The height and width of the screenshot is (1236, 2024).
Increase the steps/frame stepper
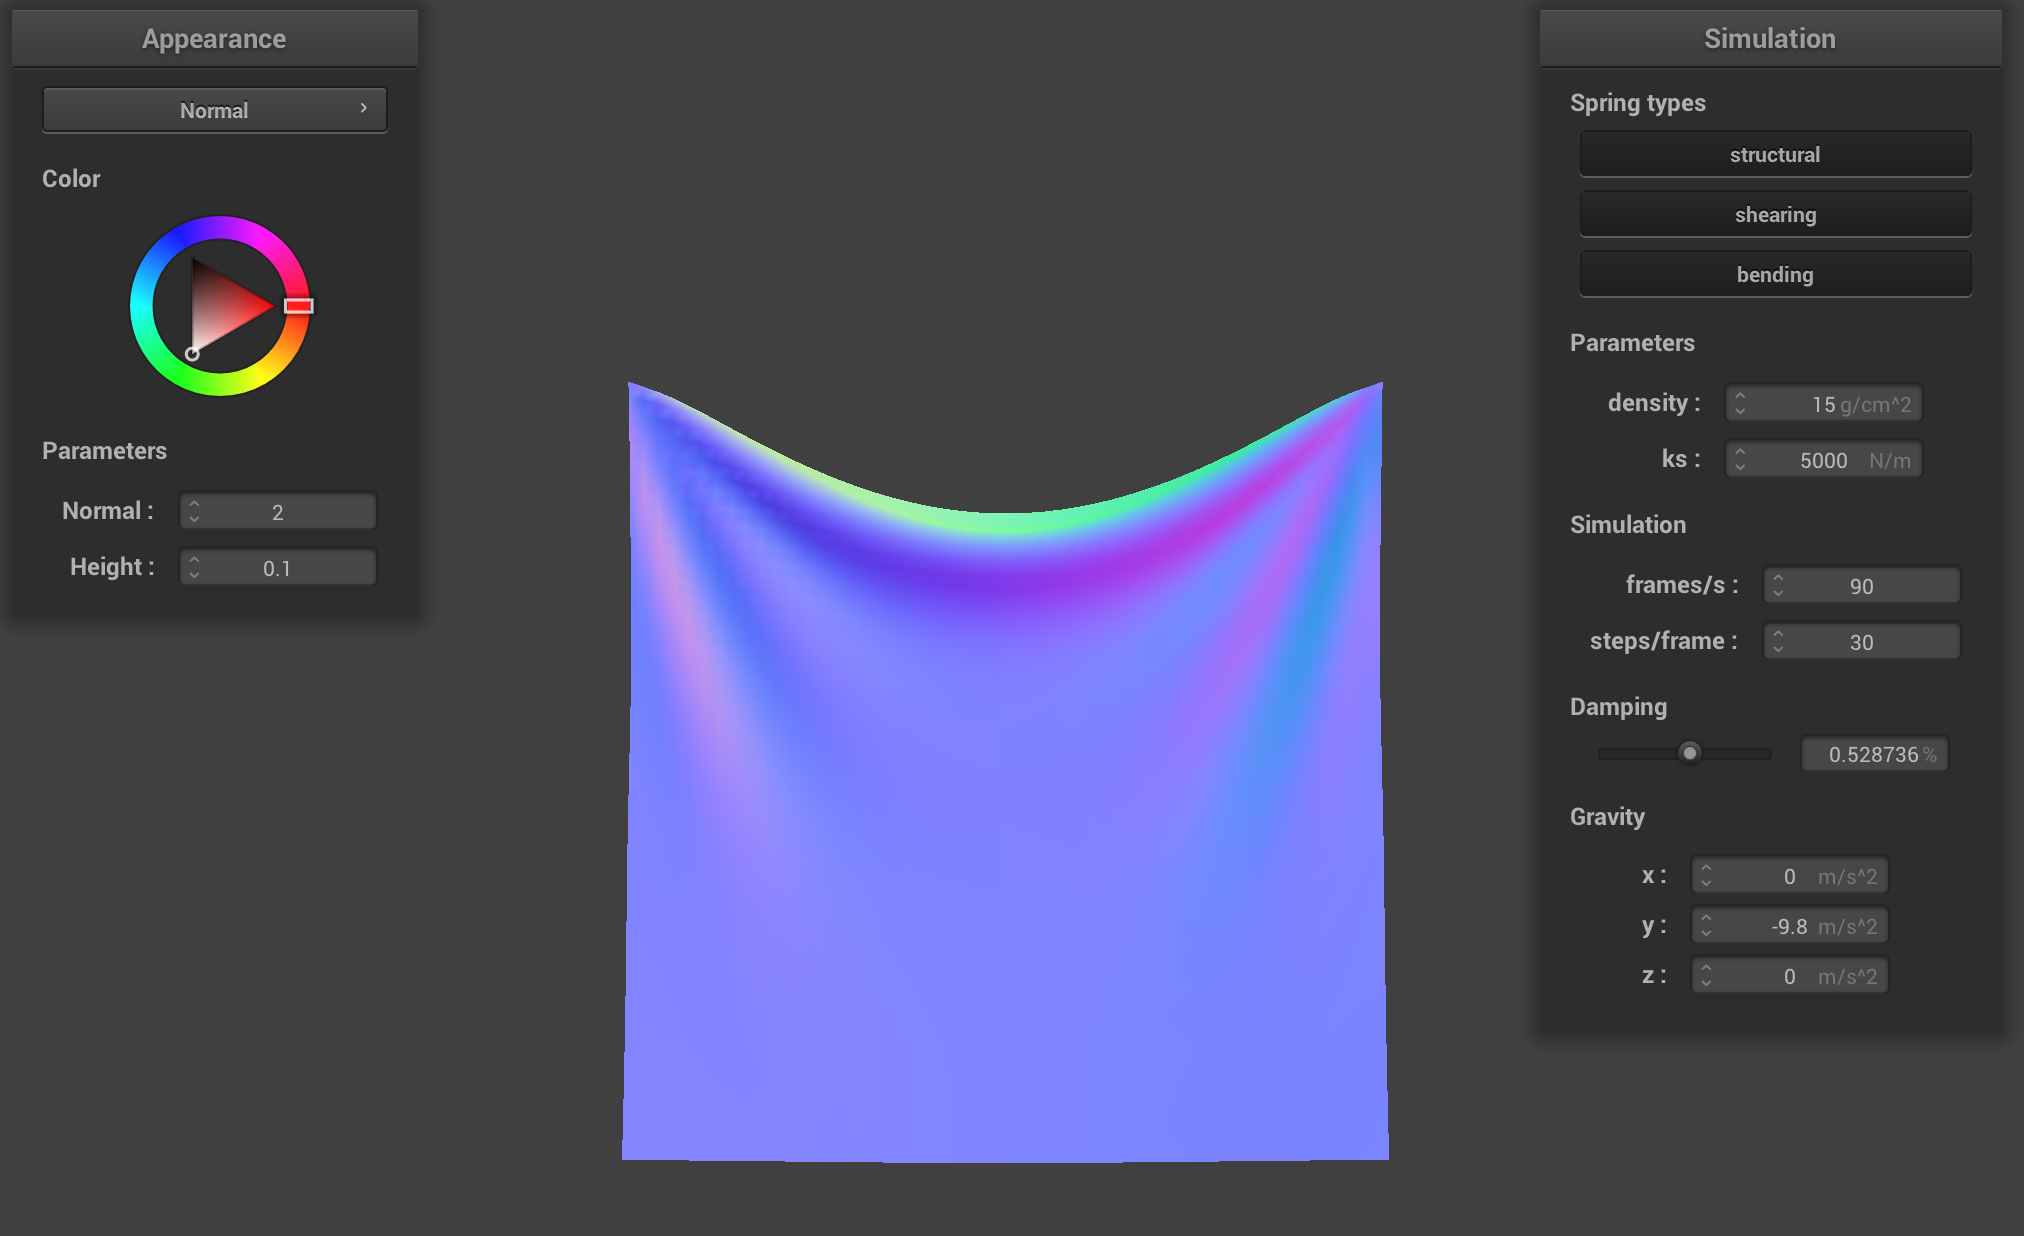pyautogui.click(x=1778, y=634)
